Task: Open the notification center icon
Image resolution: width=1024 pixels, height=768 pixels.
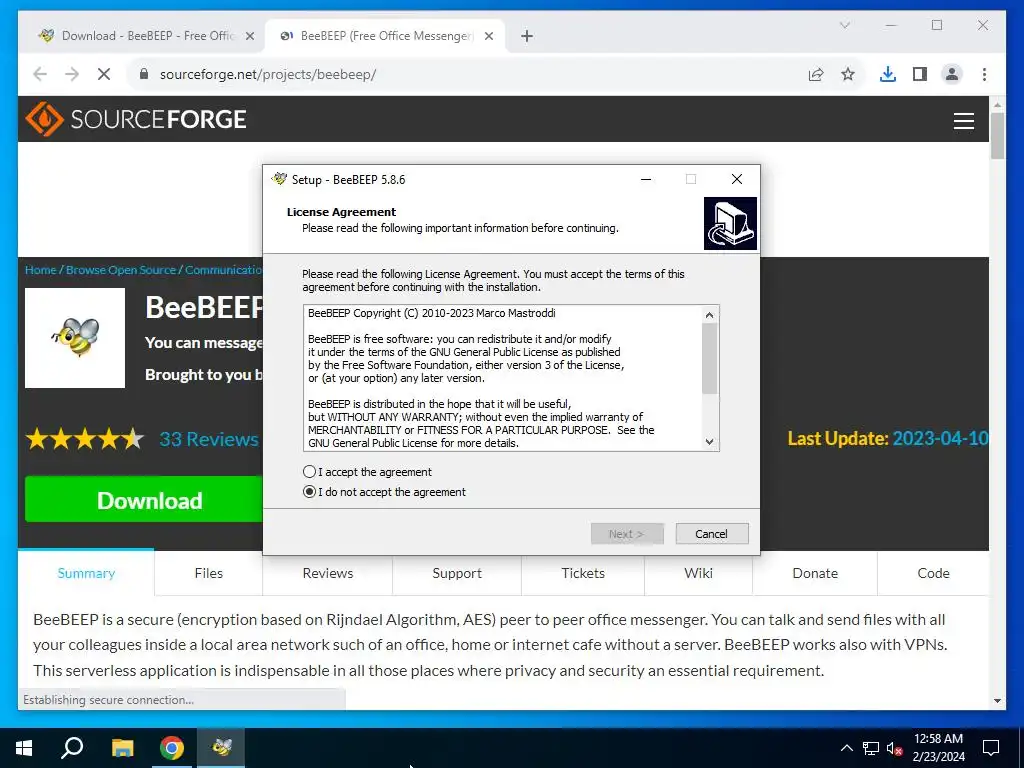Action: (x=991, y=748)
